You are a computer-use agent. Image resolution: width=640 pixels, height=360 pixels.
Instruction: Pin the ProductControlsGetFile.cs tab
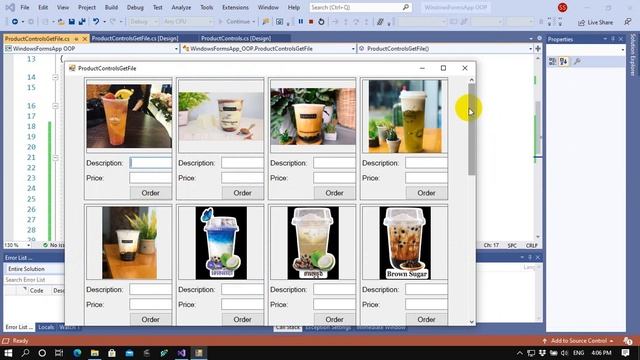[76, 39]
